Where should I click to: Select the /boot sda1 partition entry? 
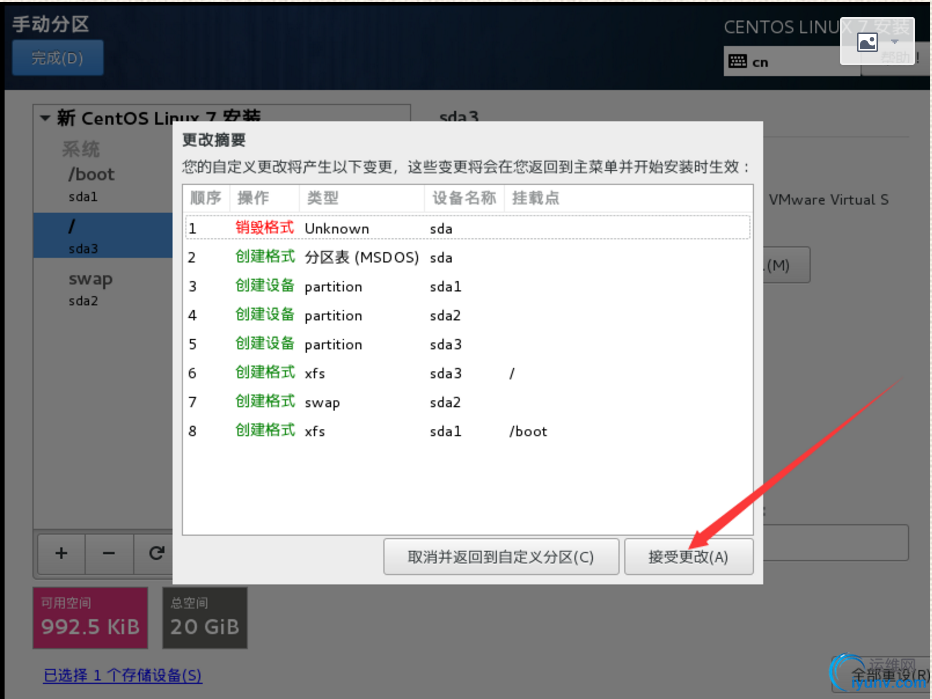103,184
